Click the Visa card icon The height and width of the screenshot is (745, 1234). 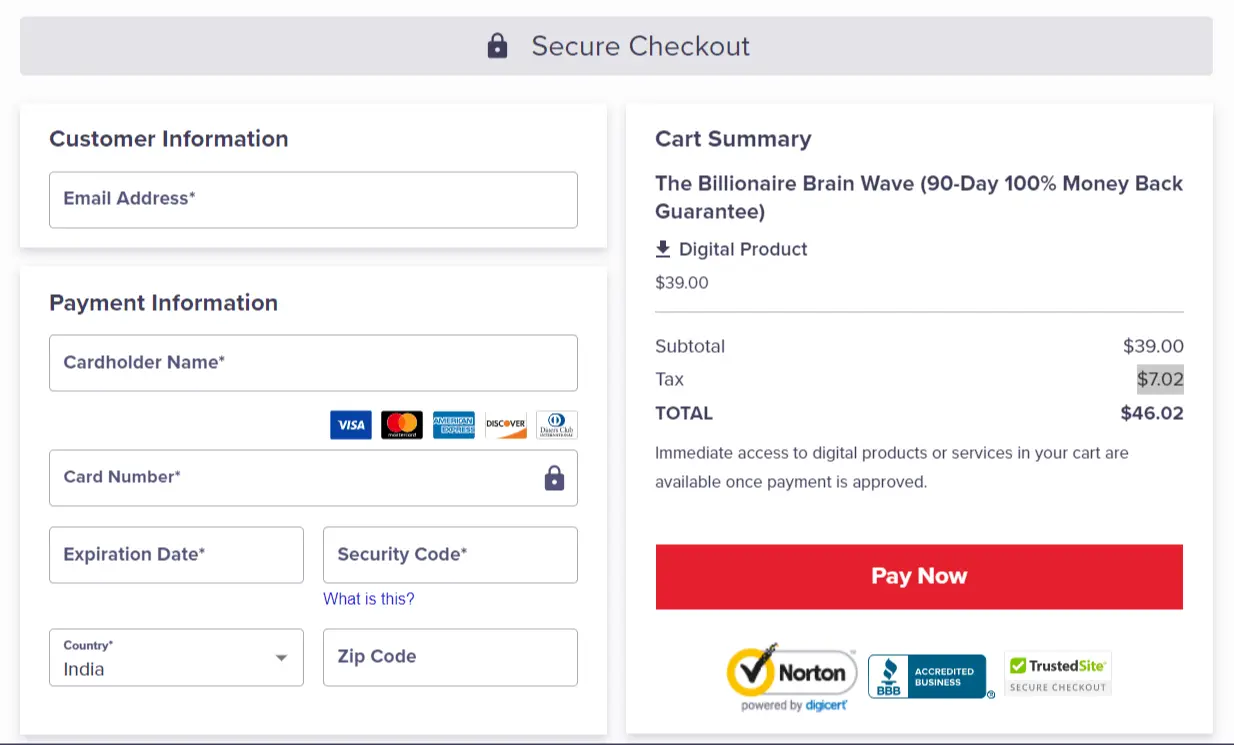350,424
